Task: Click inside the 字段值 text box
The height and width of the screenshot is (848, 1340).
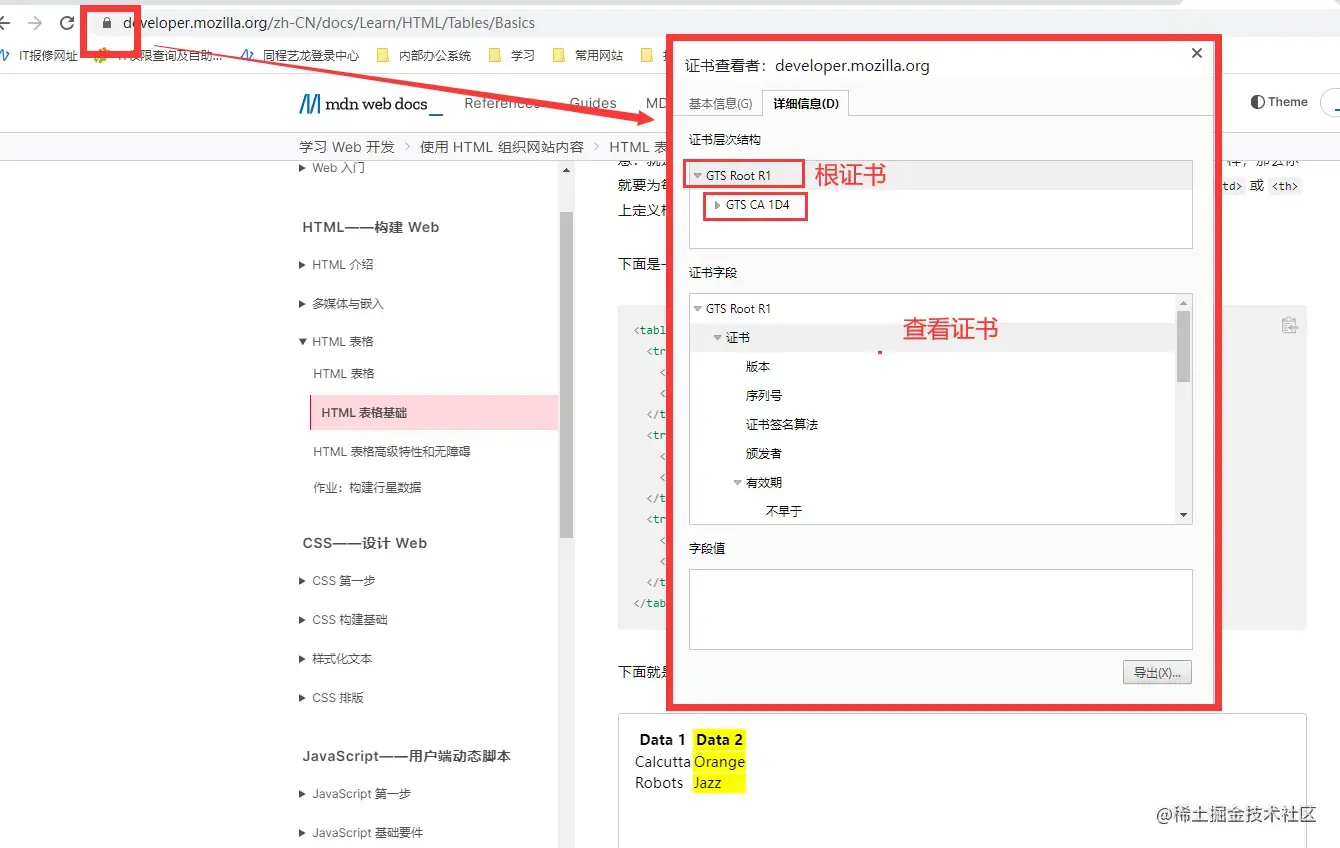Action: tap(940, 609)
